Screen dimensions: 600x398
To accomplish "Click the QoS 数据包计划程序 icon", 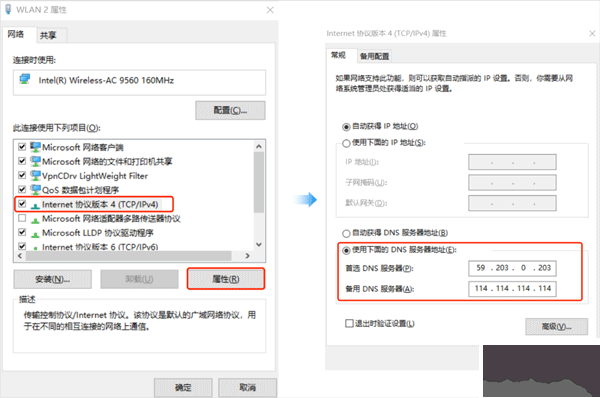I will (x=35, y=189).
